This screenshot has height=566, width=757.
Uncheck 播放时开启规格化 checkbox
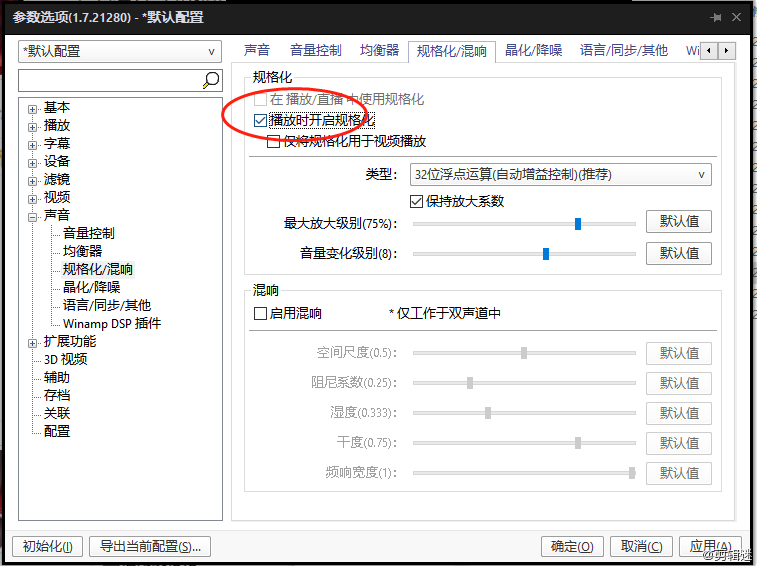(x=260, y=120)
